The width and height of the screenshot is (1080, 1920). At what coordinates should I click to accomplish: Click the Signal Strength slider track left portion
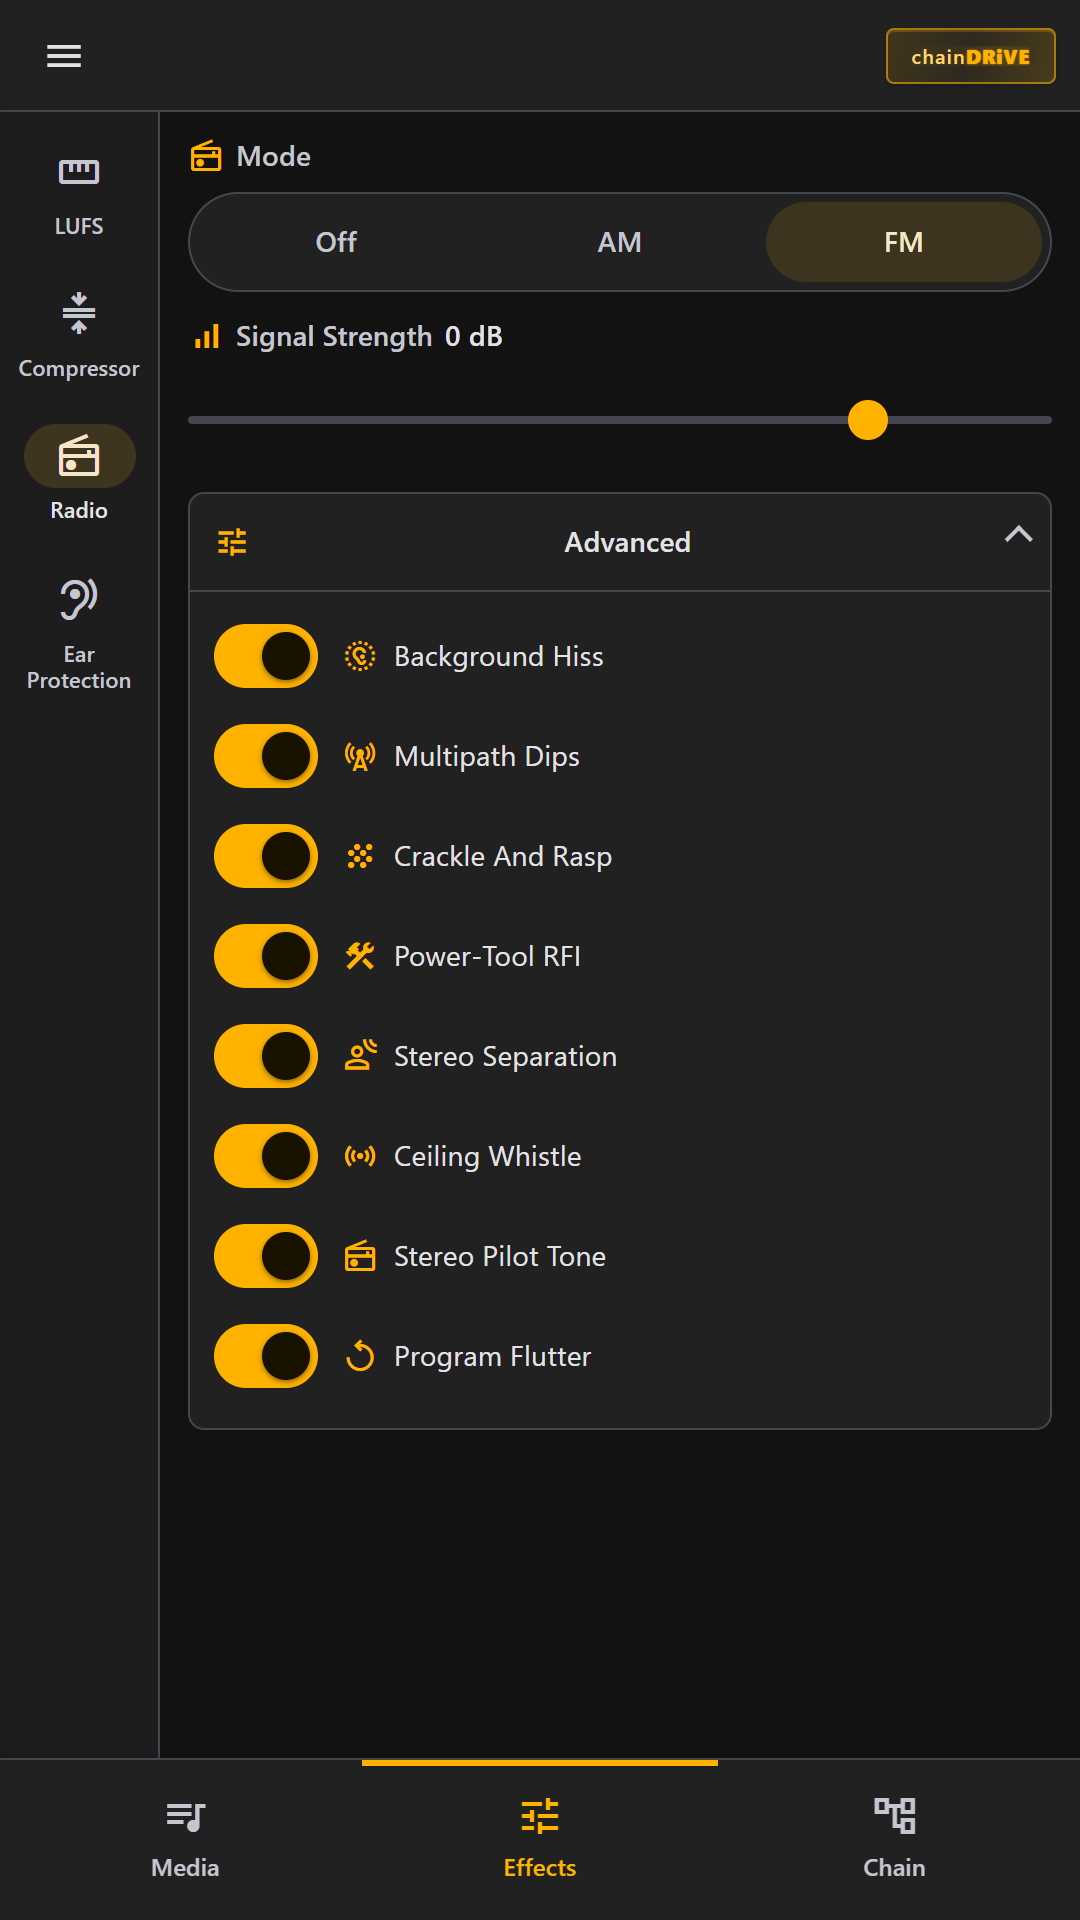coord(518,420)
